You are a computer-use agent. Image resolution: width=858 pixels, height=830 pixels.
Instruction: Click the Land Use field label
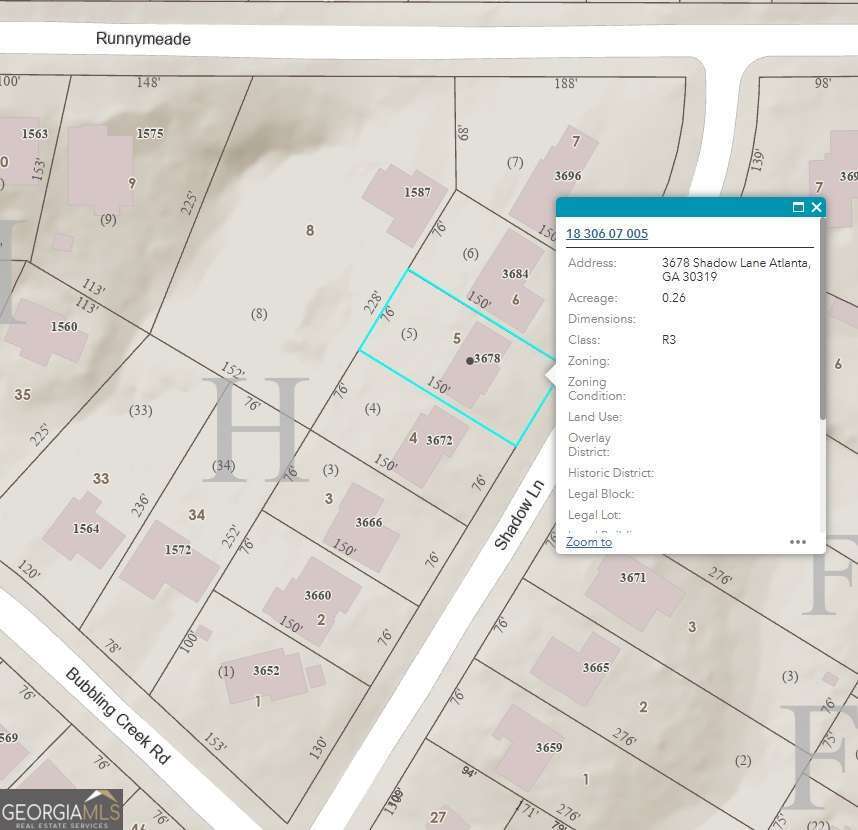click(x=595, y=417)
